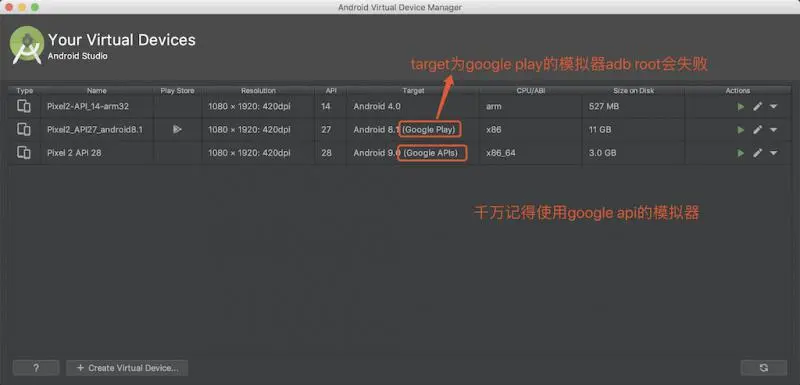Minimize the AVD Manager window

(x=21, y=7)
